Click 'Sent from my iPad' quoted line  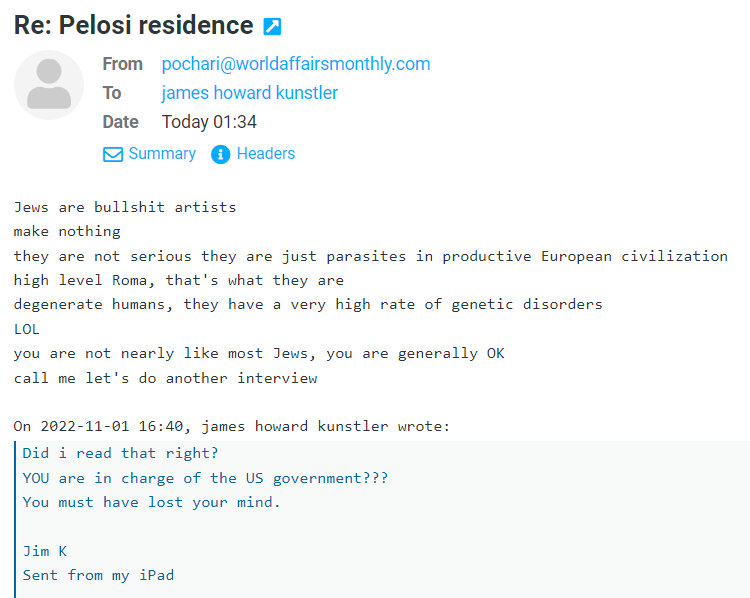pos(99,575)
